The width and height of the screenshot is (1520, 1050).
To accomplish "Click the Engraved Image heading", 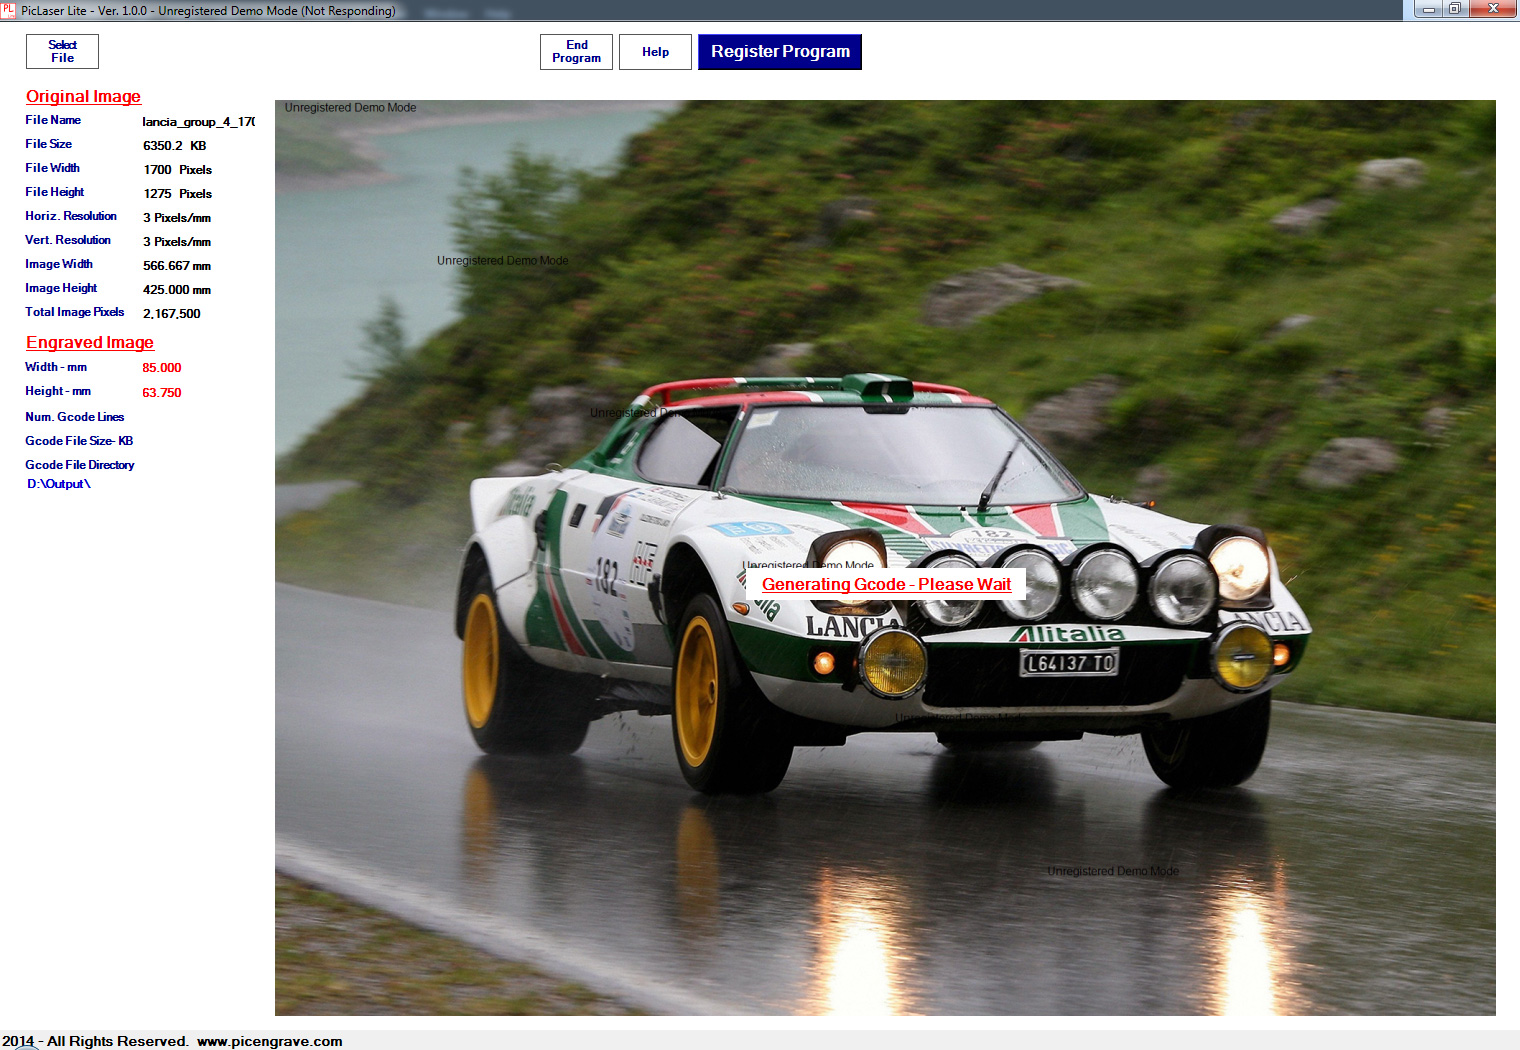I will click(x=90, y=342).
